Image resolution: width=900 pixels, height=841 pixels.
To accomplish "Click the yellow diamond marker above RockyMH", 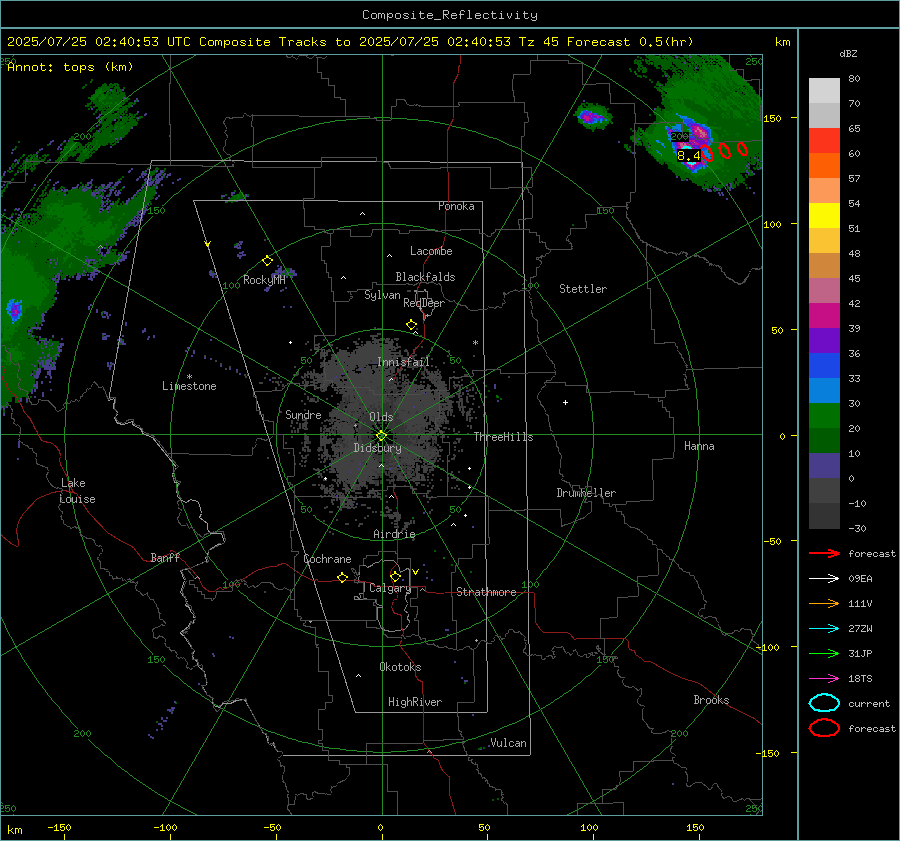I will (267, 261).
